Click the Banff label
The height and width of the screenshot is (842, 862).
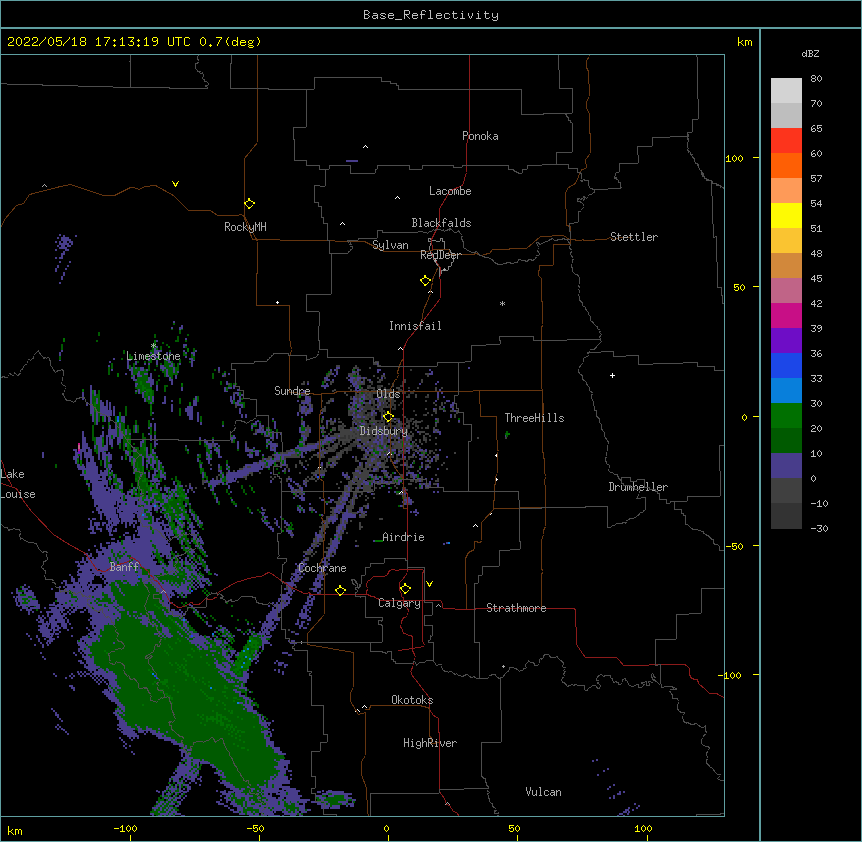tap(124, 567)
